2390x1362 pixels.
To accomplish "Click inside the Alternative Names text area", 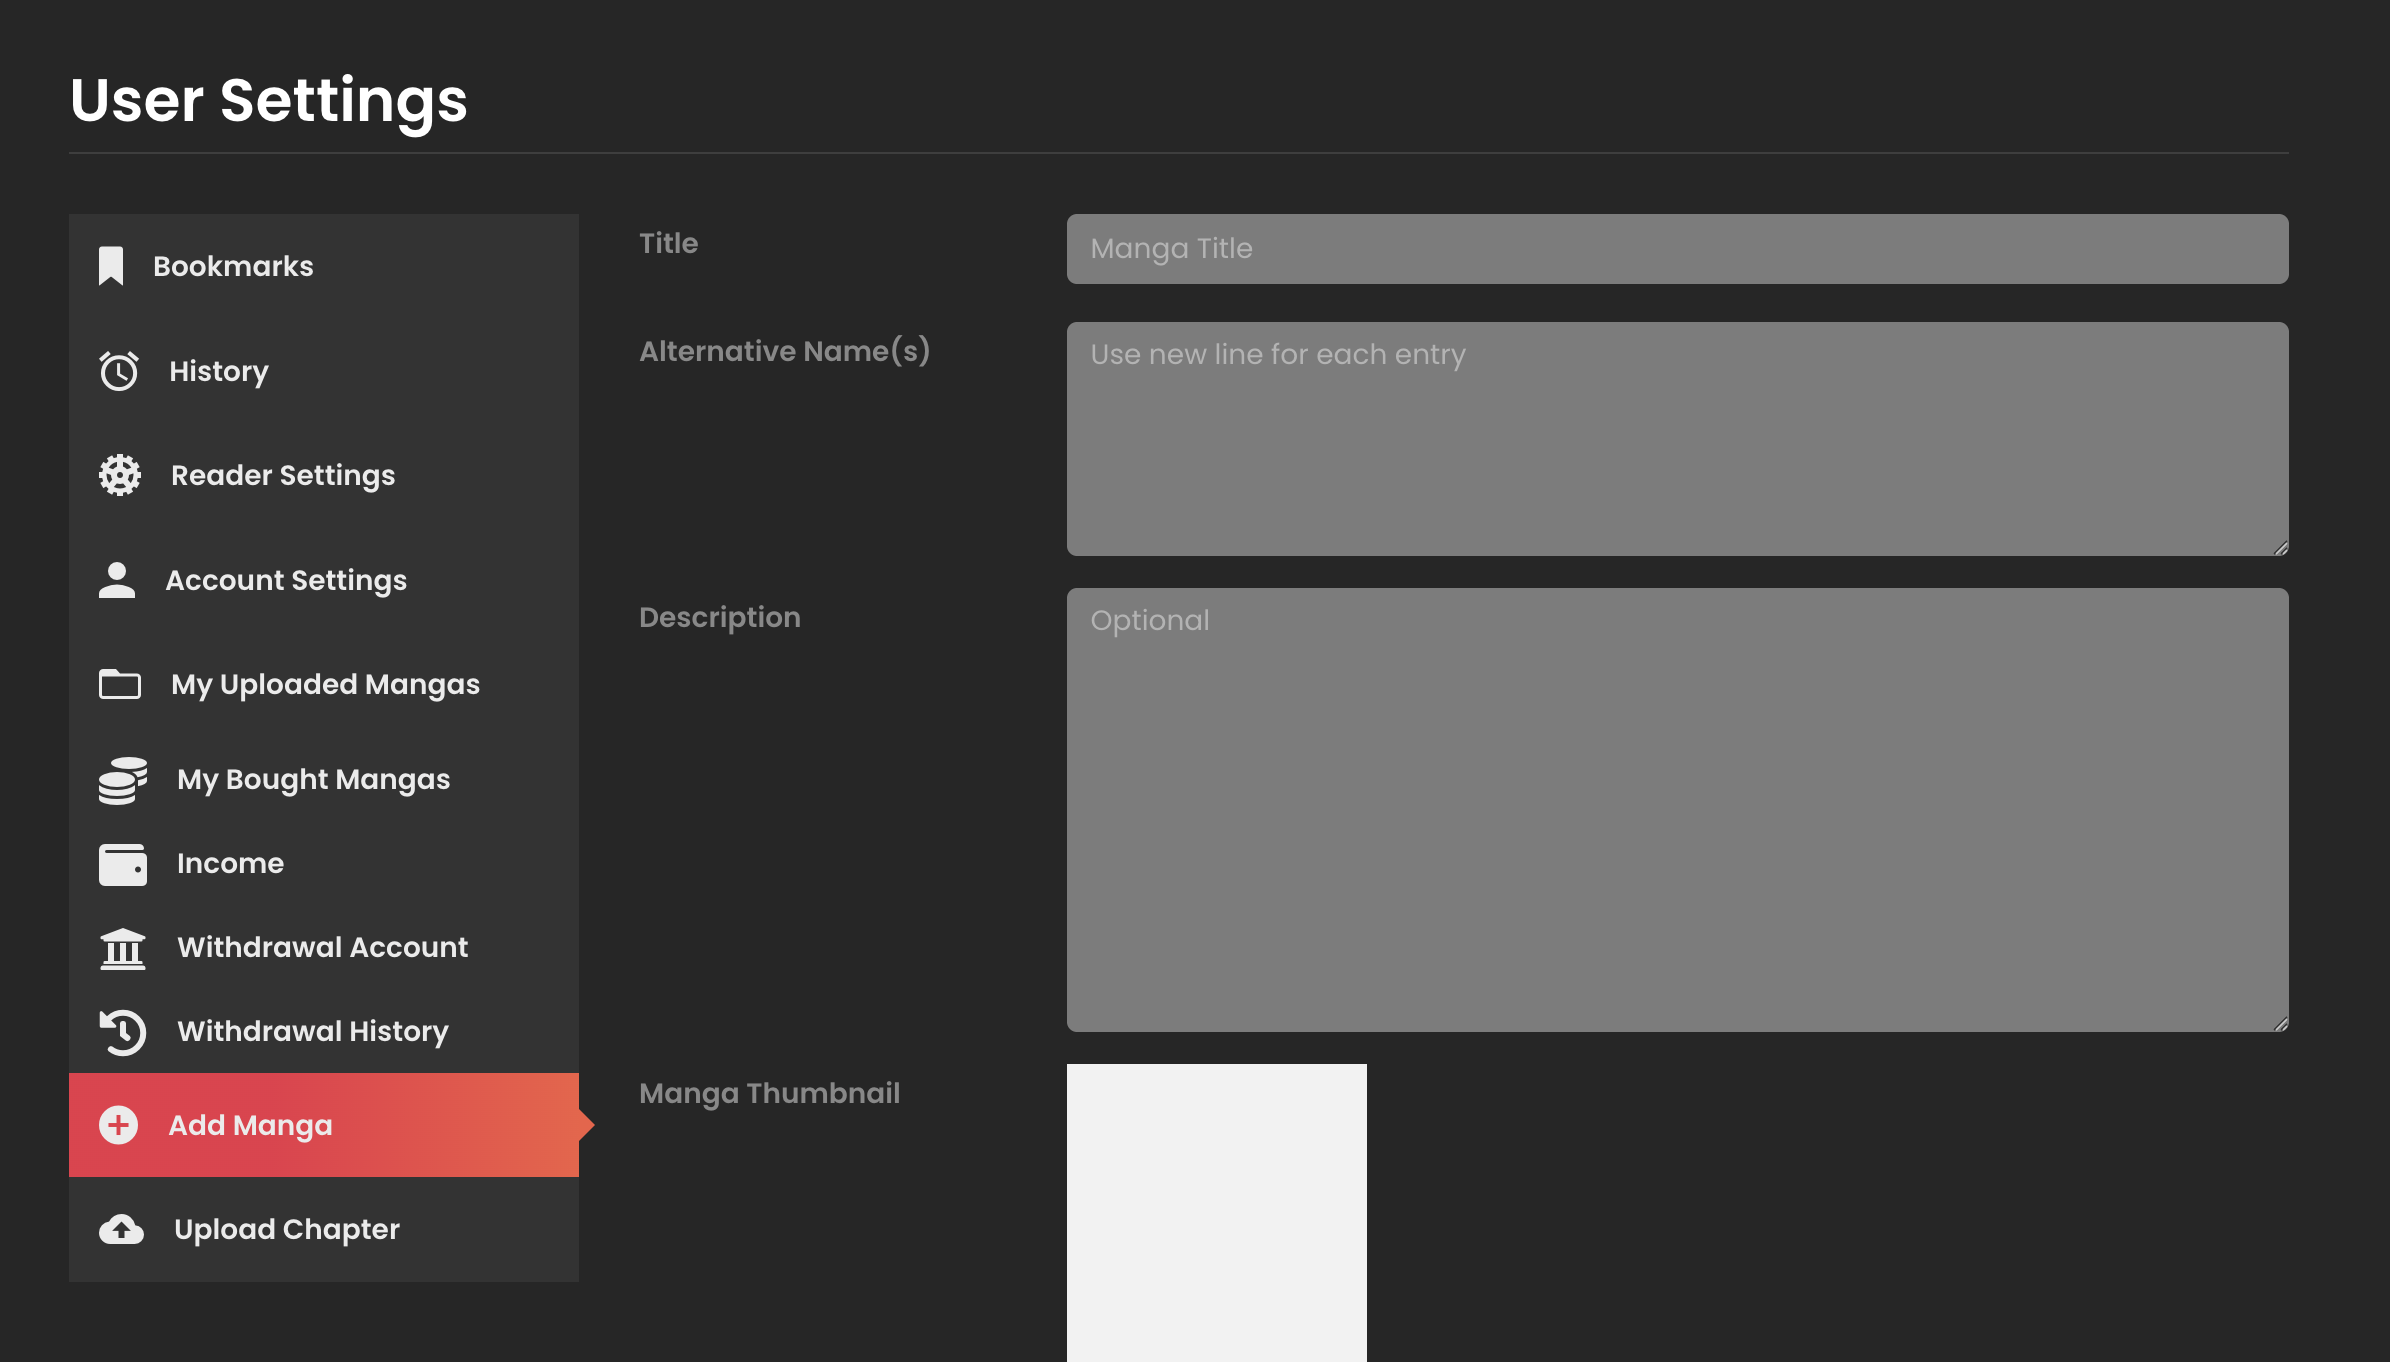I will coord(1677,439).
